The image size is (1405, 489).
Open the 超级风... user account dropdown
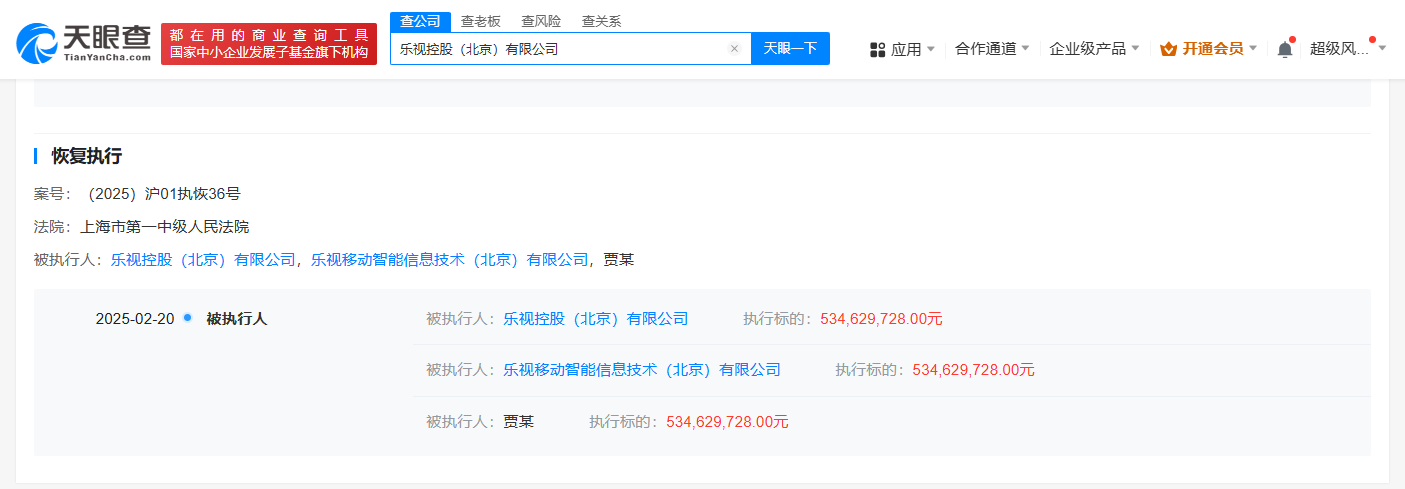click(1348, 48)
